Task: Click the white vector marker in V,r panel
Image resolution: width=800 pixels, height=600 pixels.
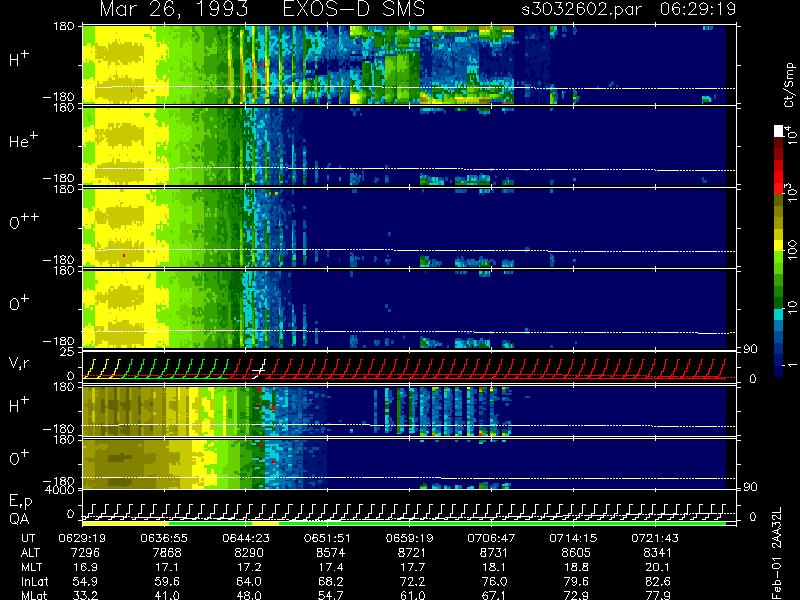Action: tap(260, 369)
